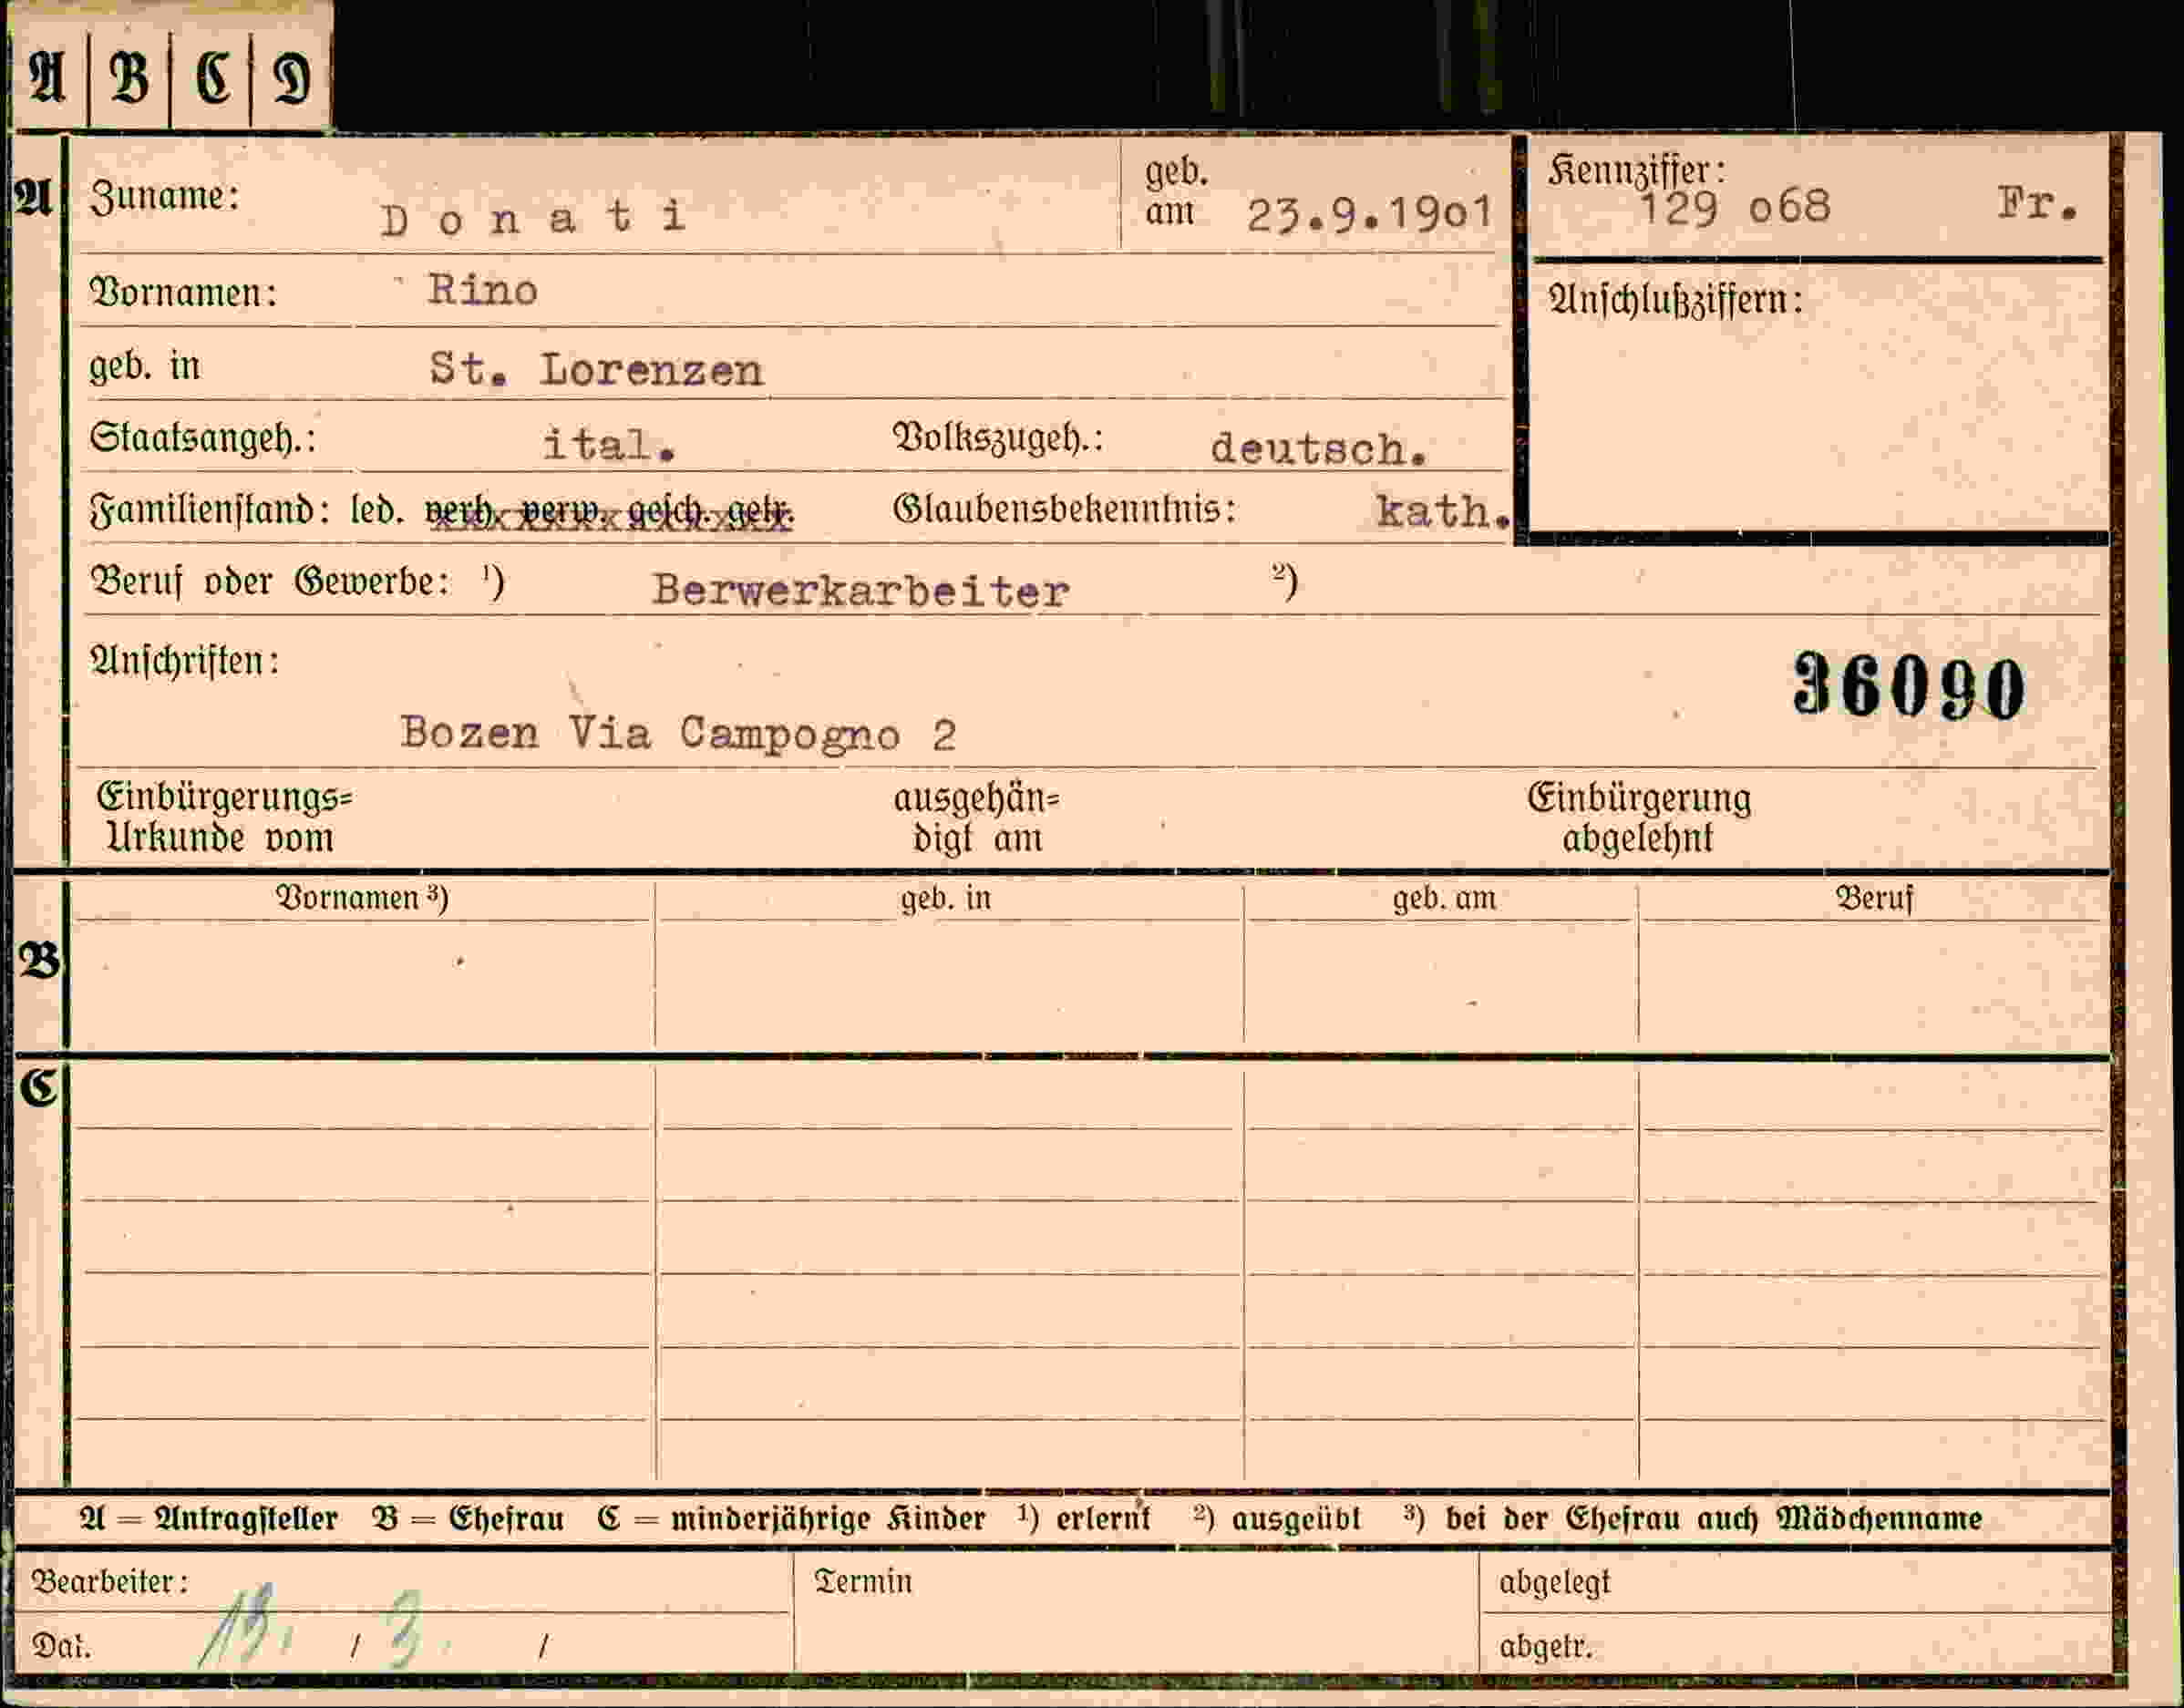Image resolution: width=2184 pixels, height=1708 pixels.
Task: Click the "Einbürgerung abgelehnt" label
Action: coord(1639,817)
